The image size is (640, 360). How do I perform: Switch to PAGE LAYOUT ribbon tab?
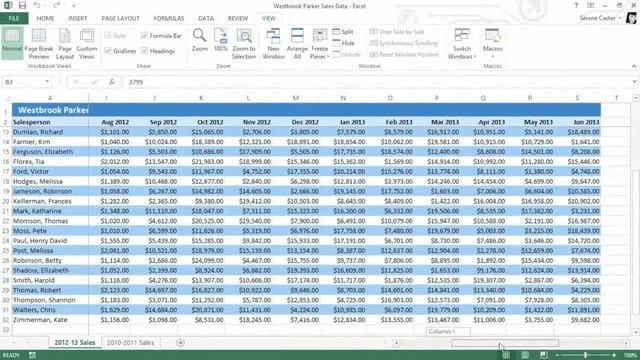[120, 18]
